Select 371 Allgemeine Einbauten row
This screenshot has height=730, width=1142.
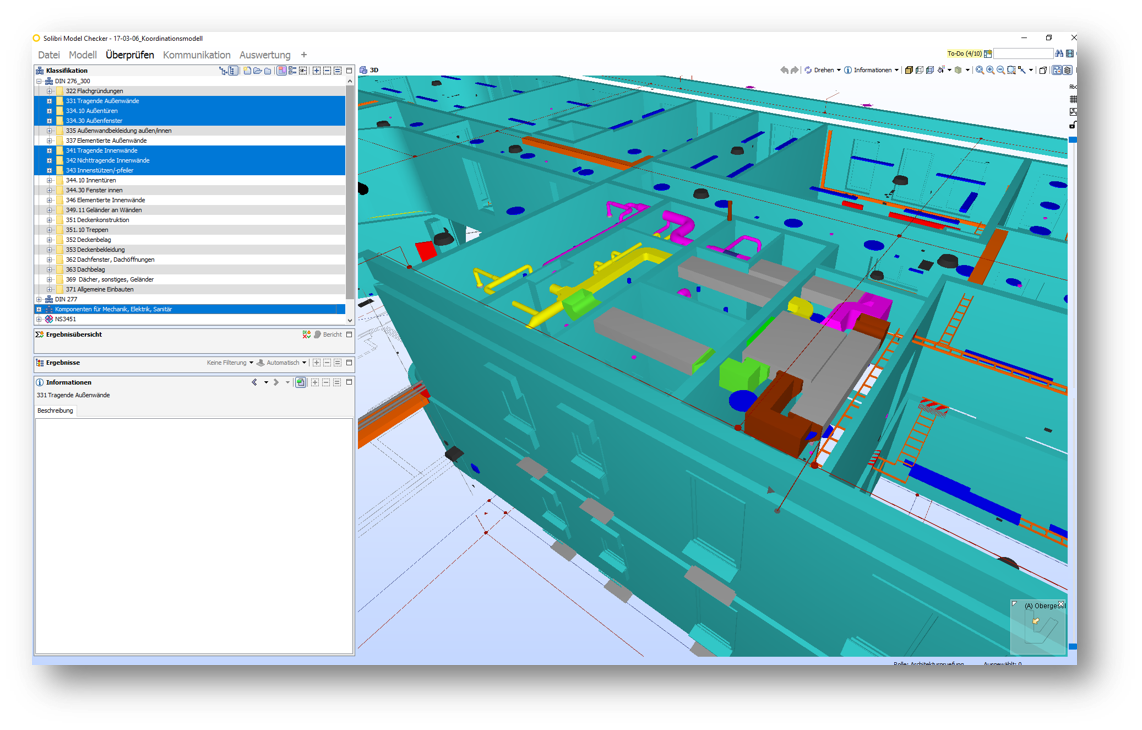coord(191,289)
